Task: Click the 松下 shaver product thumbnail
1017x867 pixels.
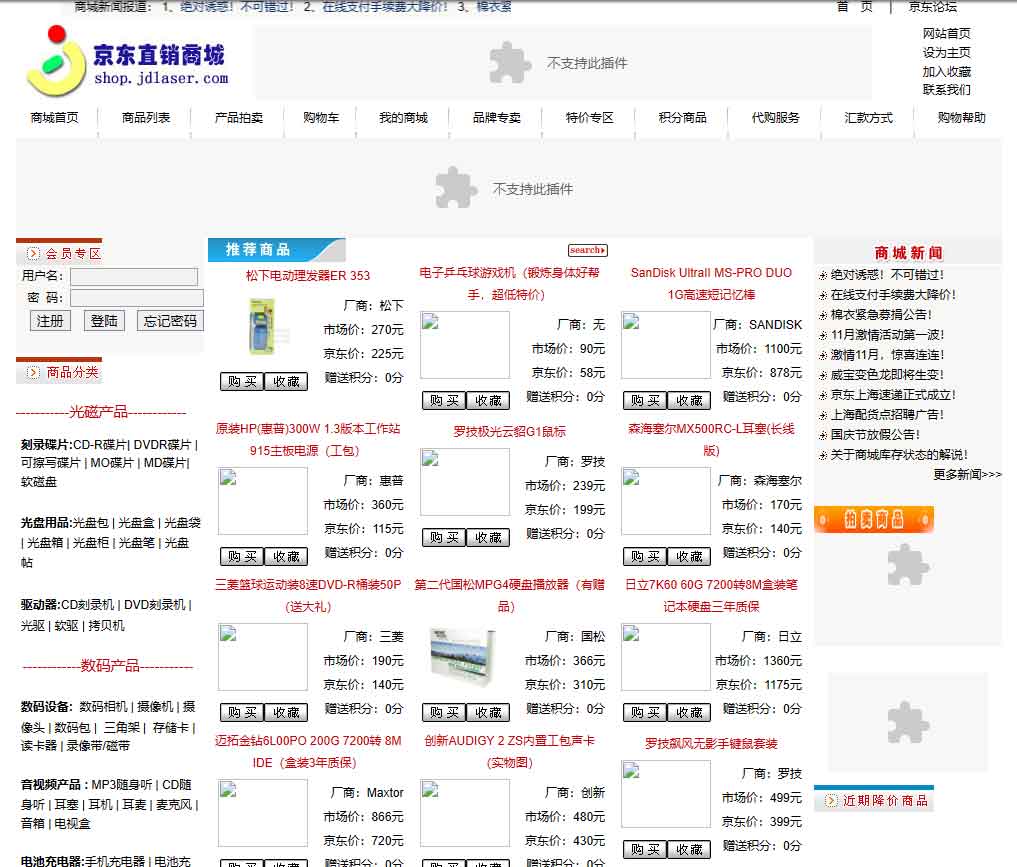Action: (x=261, y=327)
